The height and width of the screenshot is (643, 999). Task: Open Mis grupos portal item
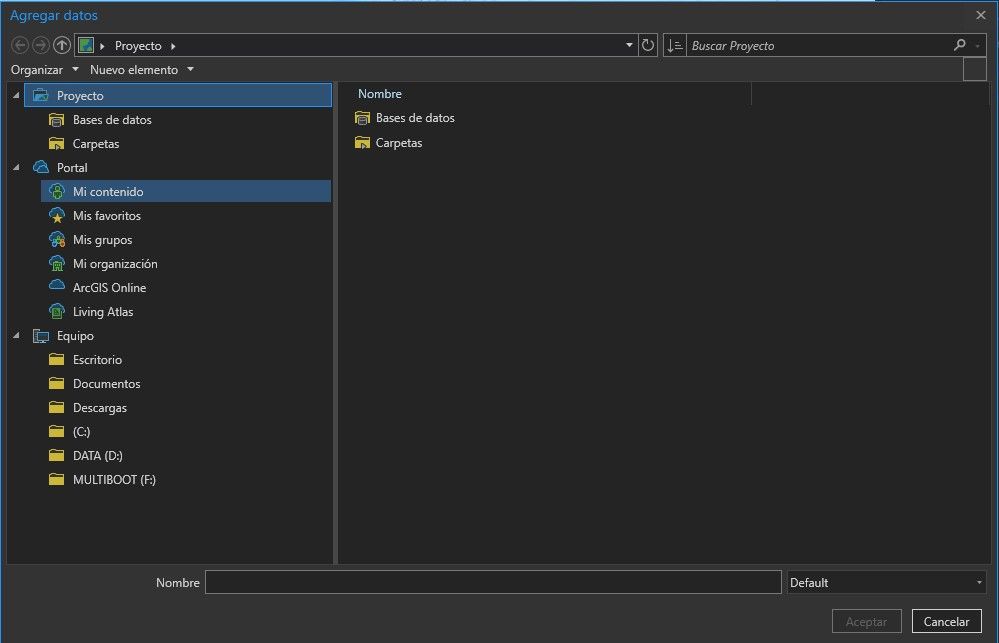coord(102,240)
